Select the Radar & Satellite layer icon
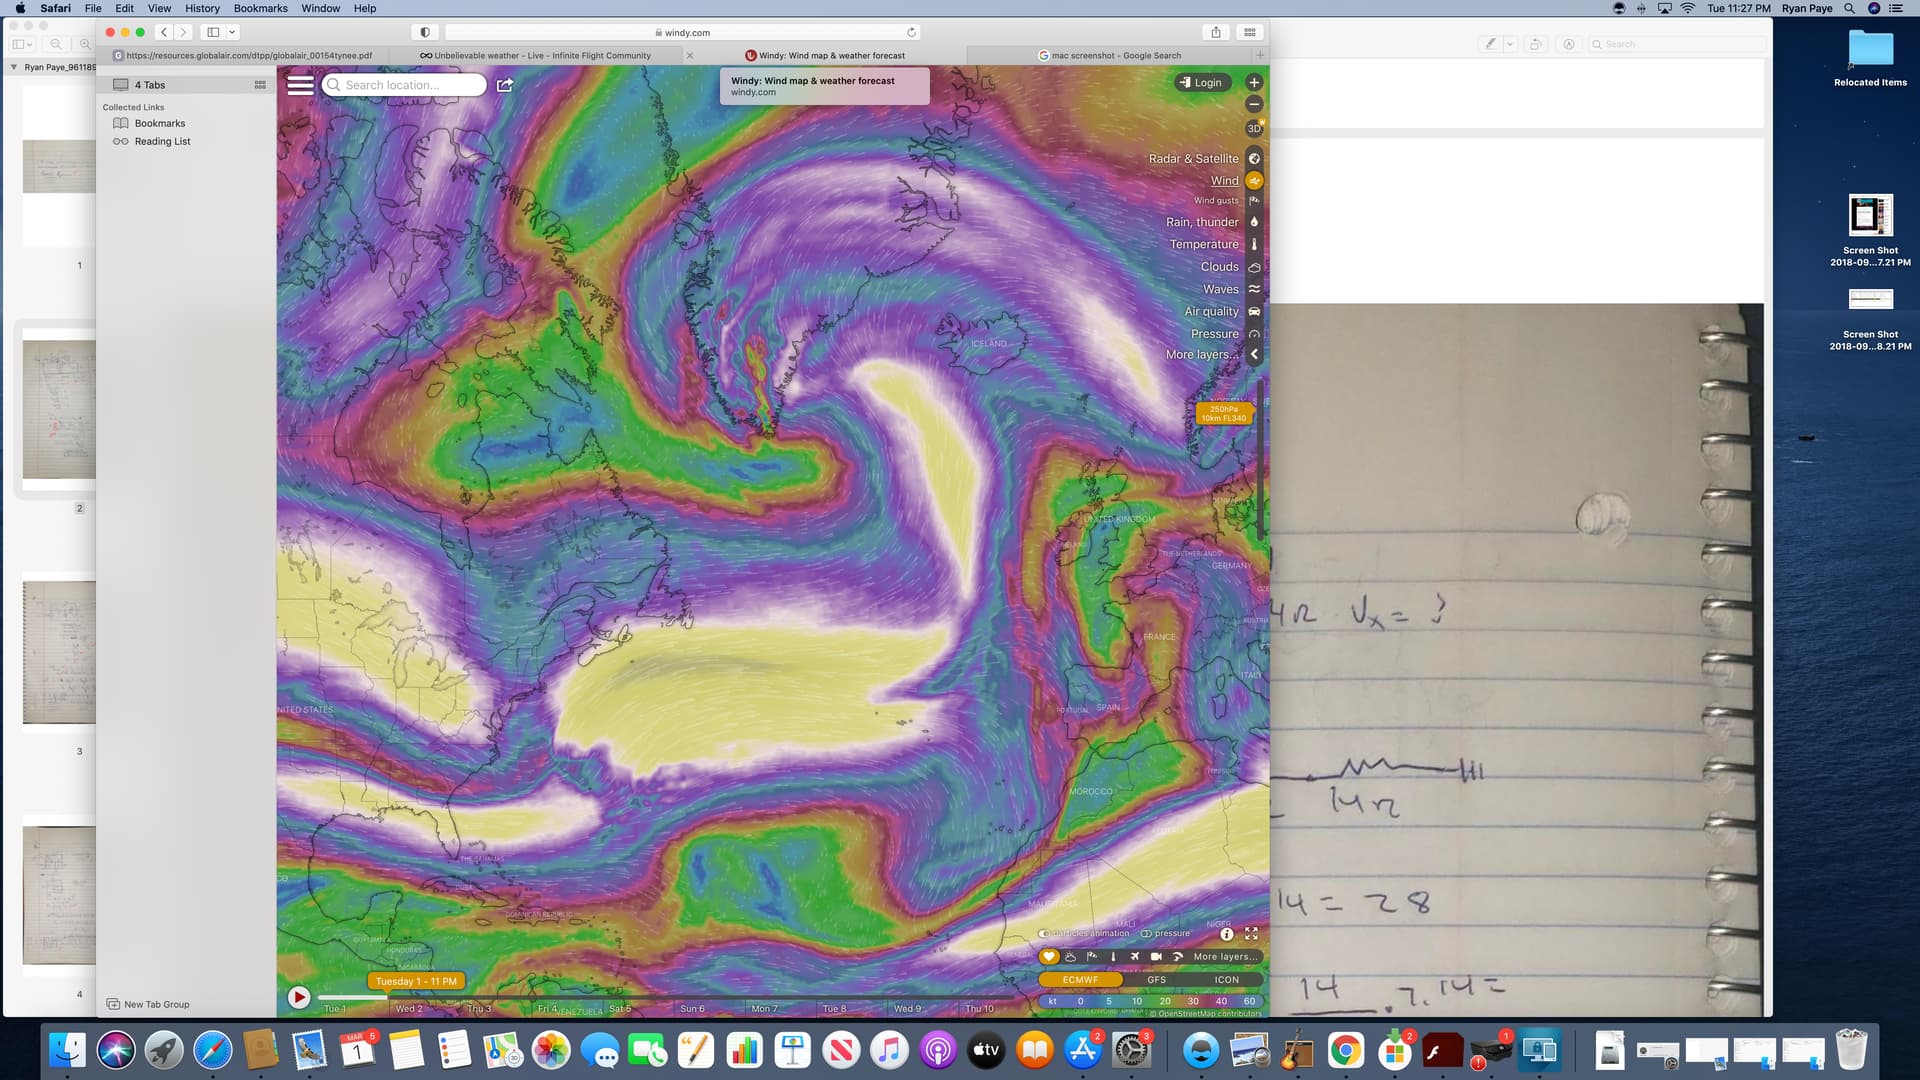 point(1254,158)
